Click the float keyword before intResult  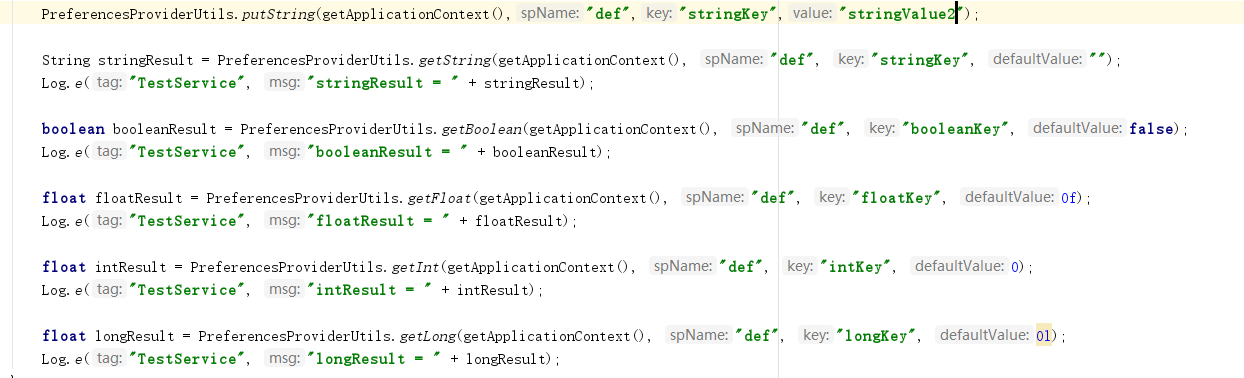coord(65,267)
